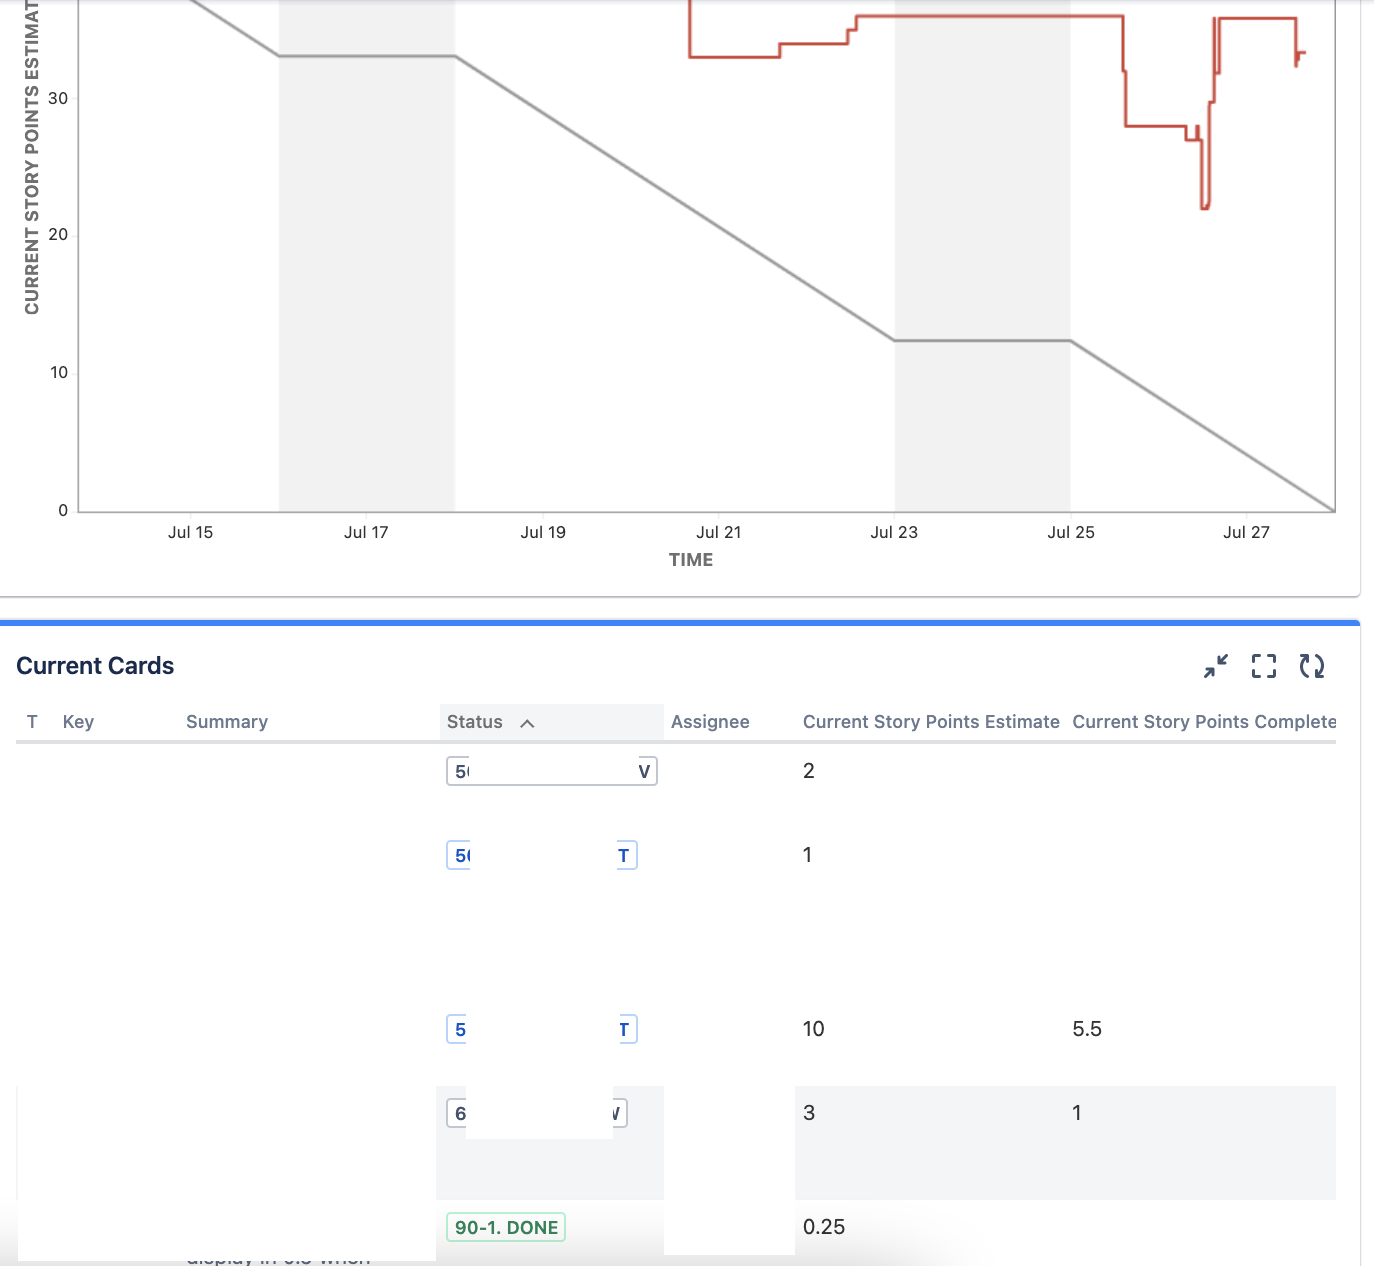Viewport: 1374px width, 1266px height.
Task: Click the TIME axis title
Action: pyautogui.click(x=691, y=560)
